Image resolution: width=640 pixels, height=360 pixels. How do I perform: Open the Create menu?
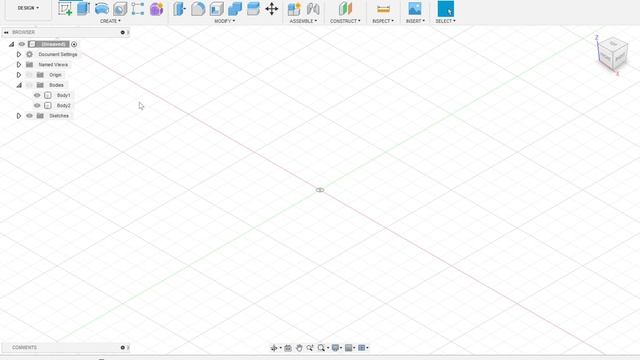(110, 21)
